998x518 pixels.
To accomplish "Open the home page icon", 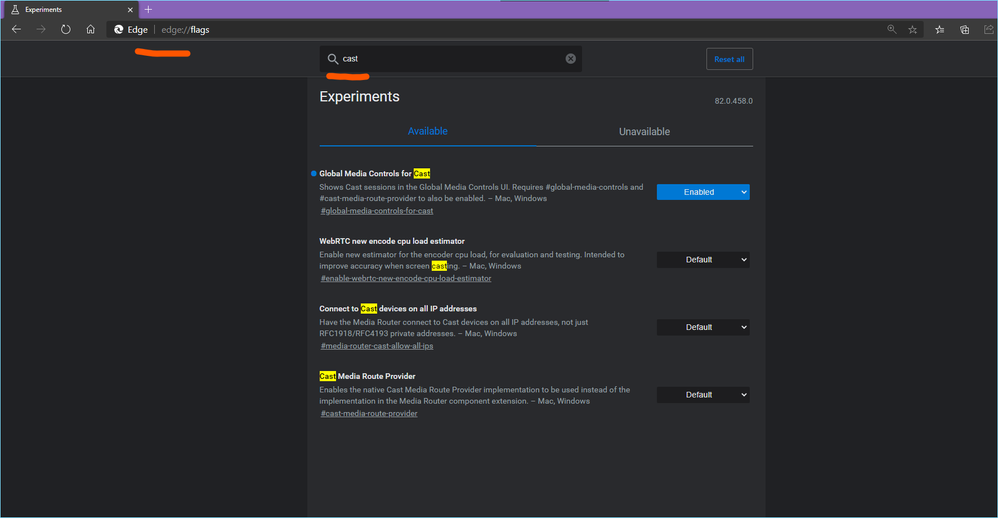I will pos(90,29).
